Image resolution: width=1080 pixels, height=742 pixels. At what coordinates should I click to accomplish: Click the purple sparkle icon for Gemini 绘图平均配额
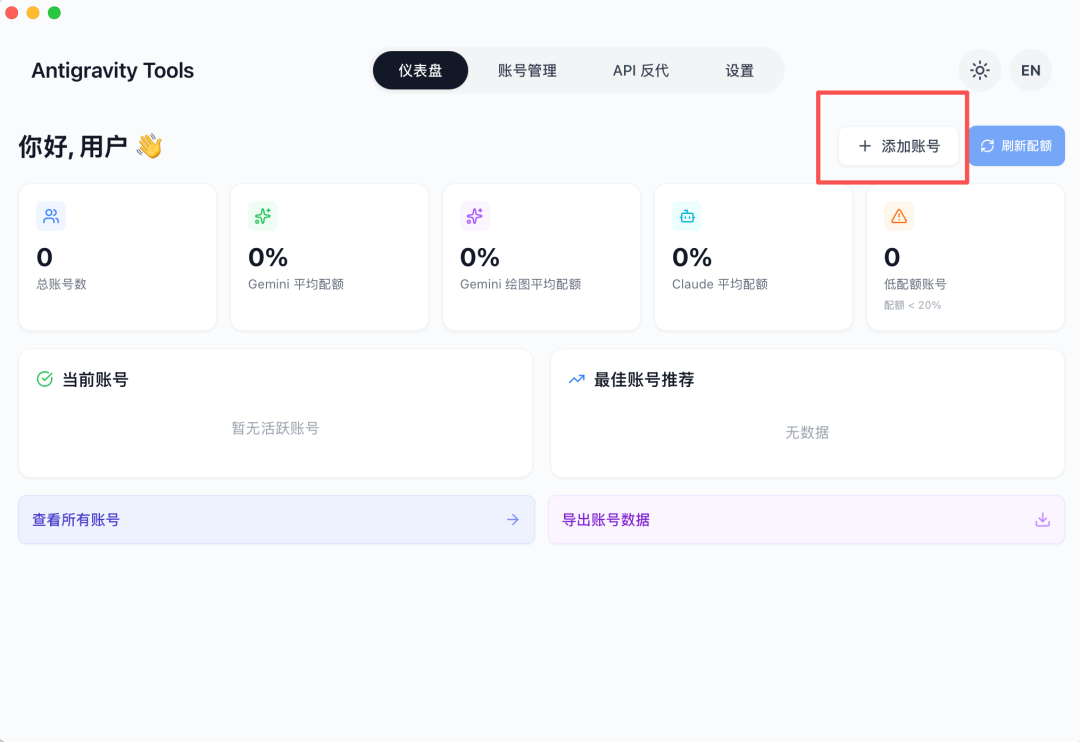pos(475,216)
